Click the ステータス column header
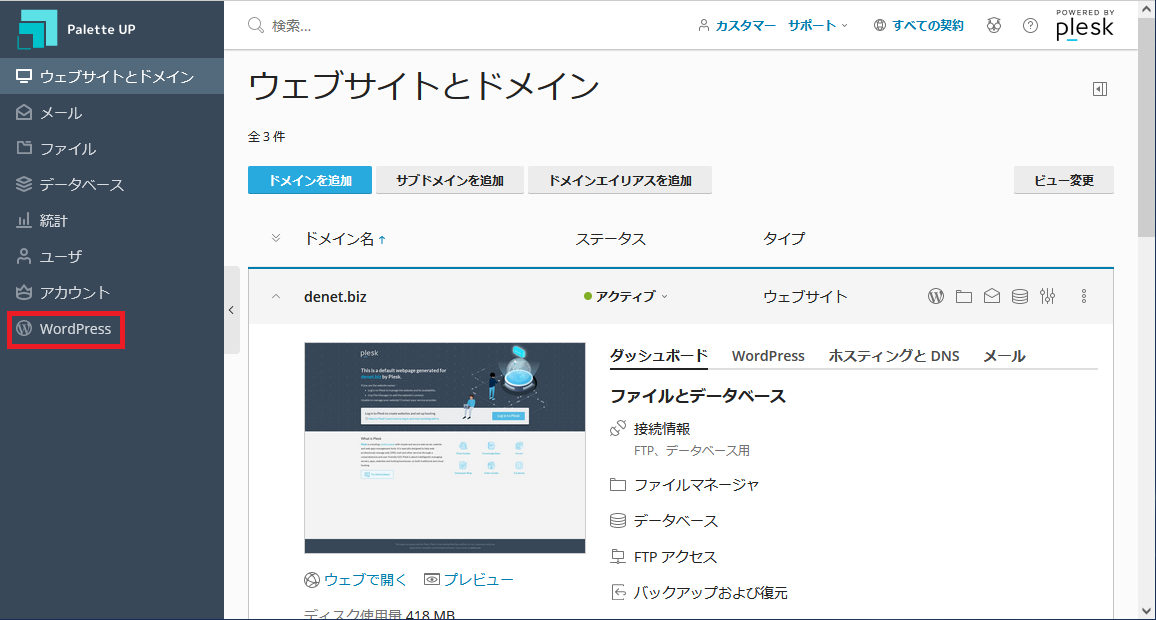The height and width of the screenshot is (620, 1156). [x=610, y=239]
